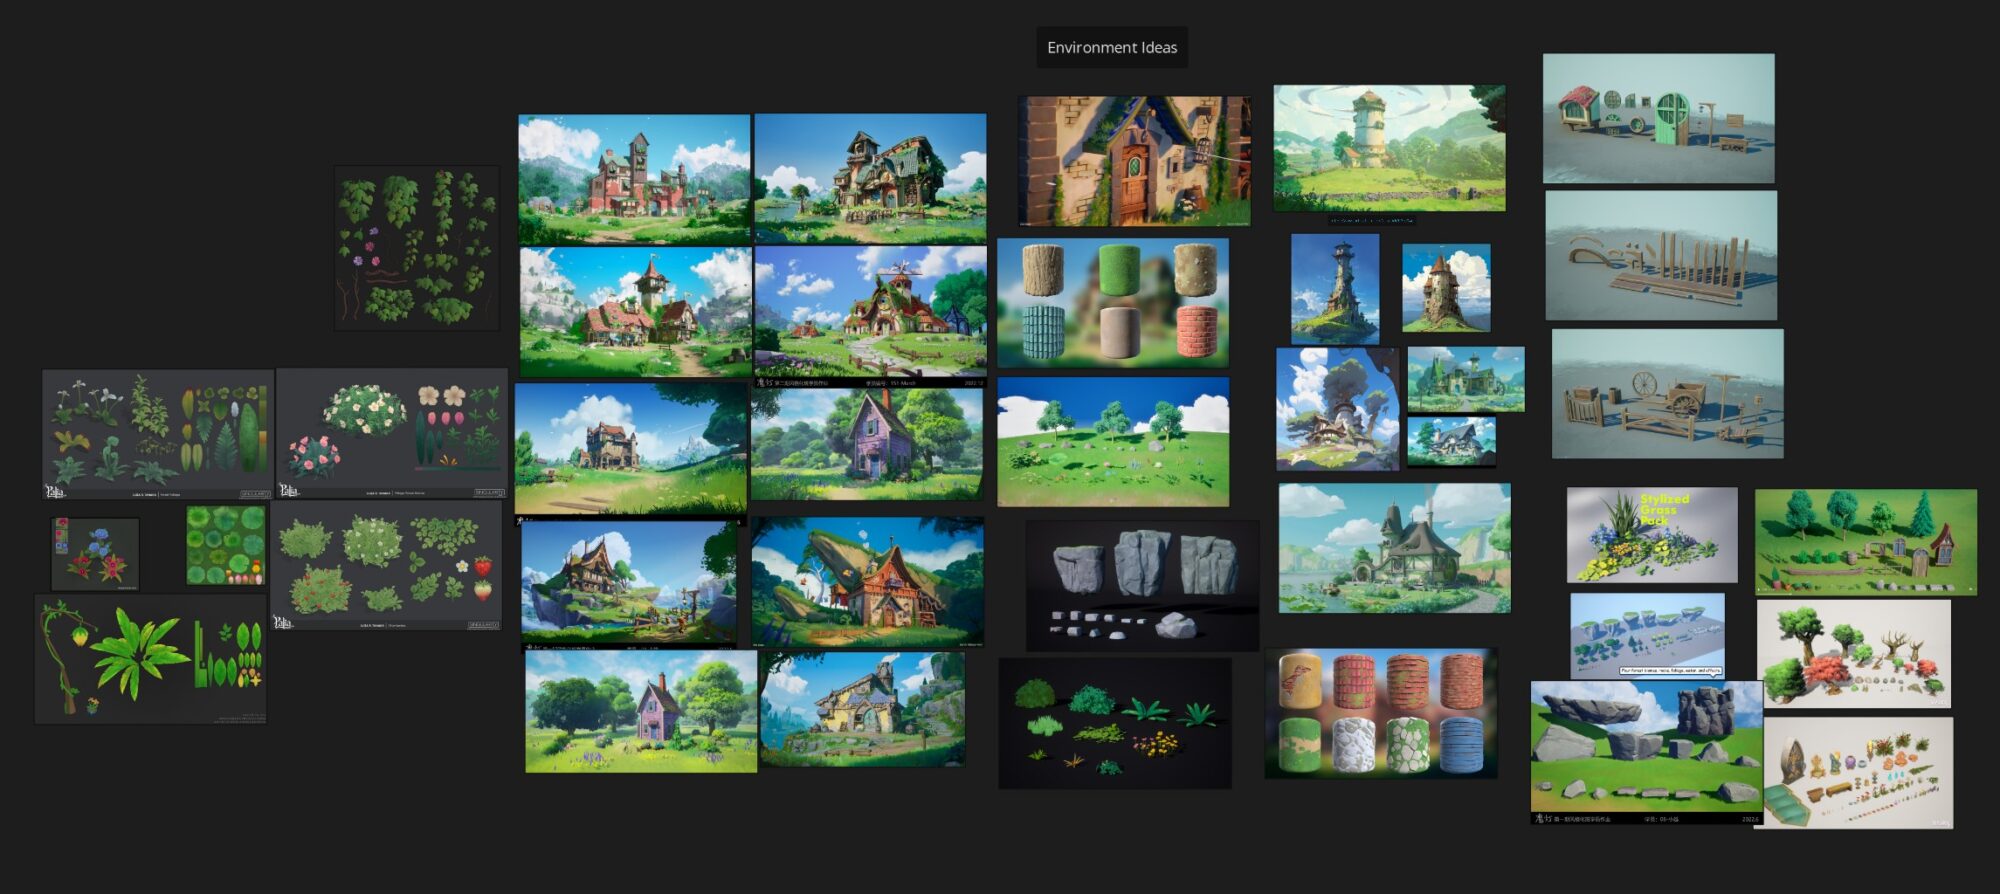Select the small blue and red flowers image
Image resolution: width=2000 pixels, height=894 pixels.
pos(95,553)
